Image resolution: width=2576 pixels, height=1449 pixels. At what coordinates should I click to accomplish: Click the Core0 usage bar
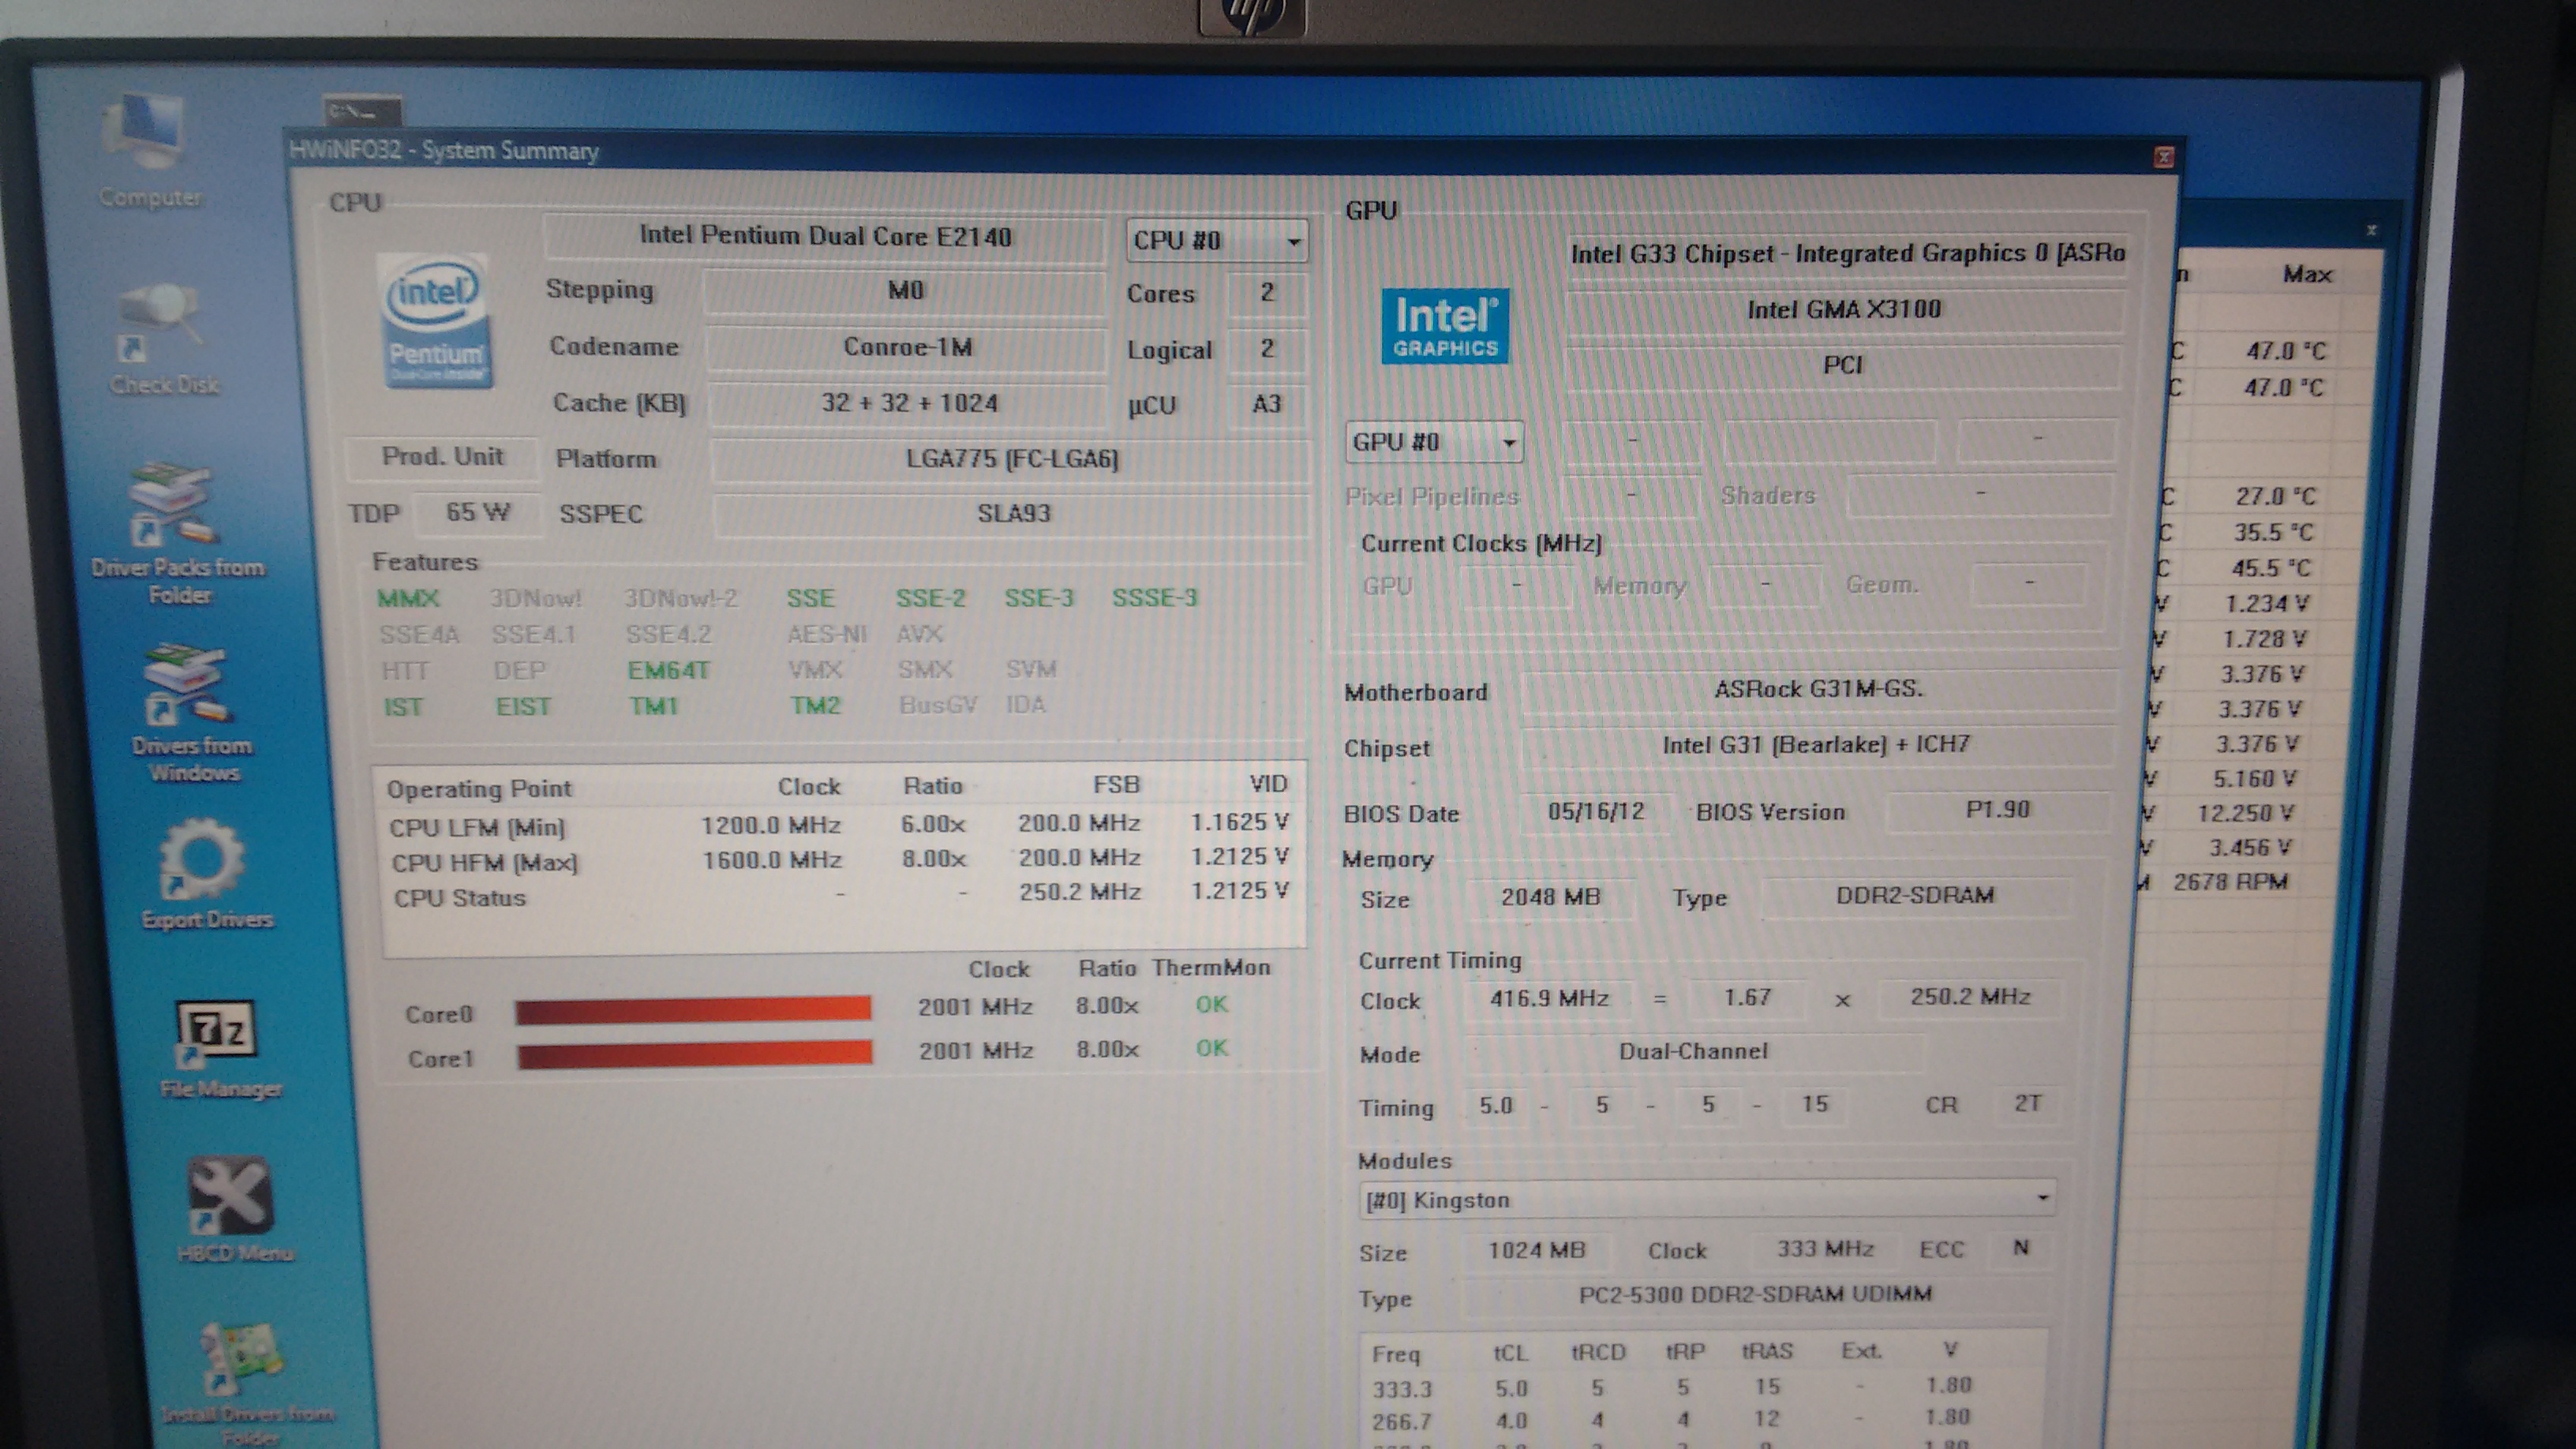[693, 1009]
